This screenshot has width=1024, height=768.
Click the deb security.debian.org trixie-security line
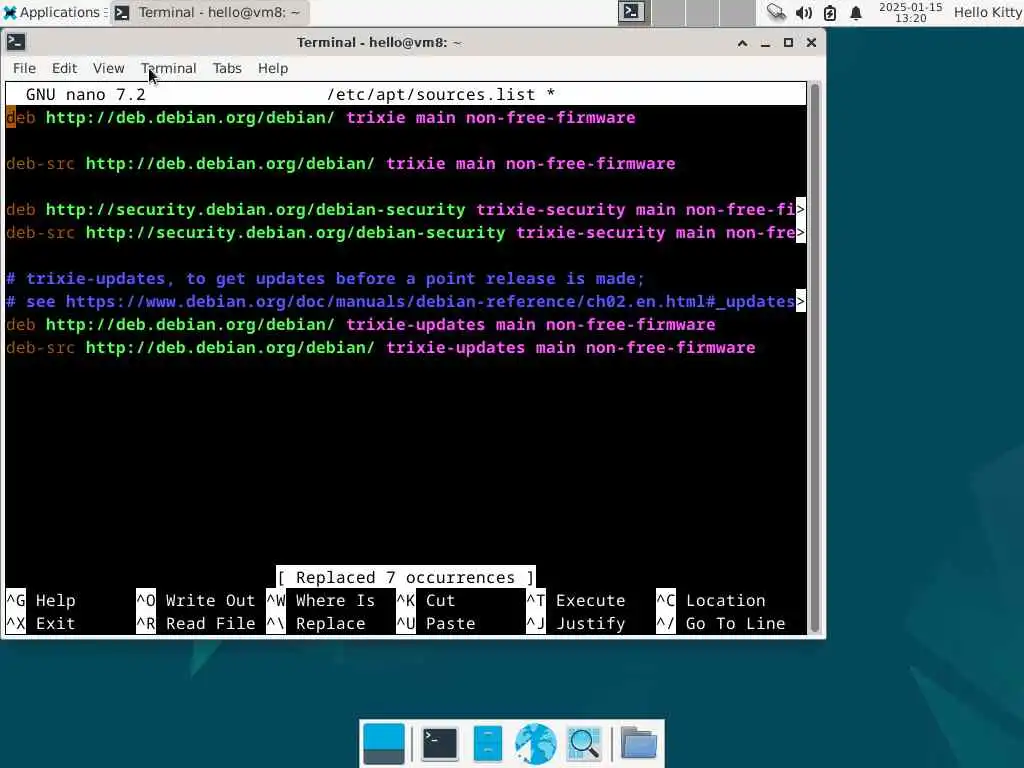406,210
